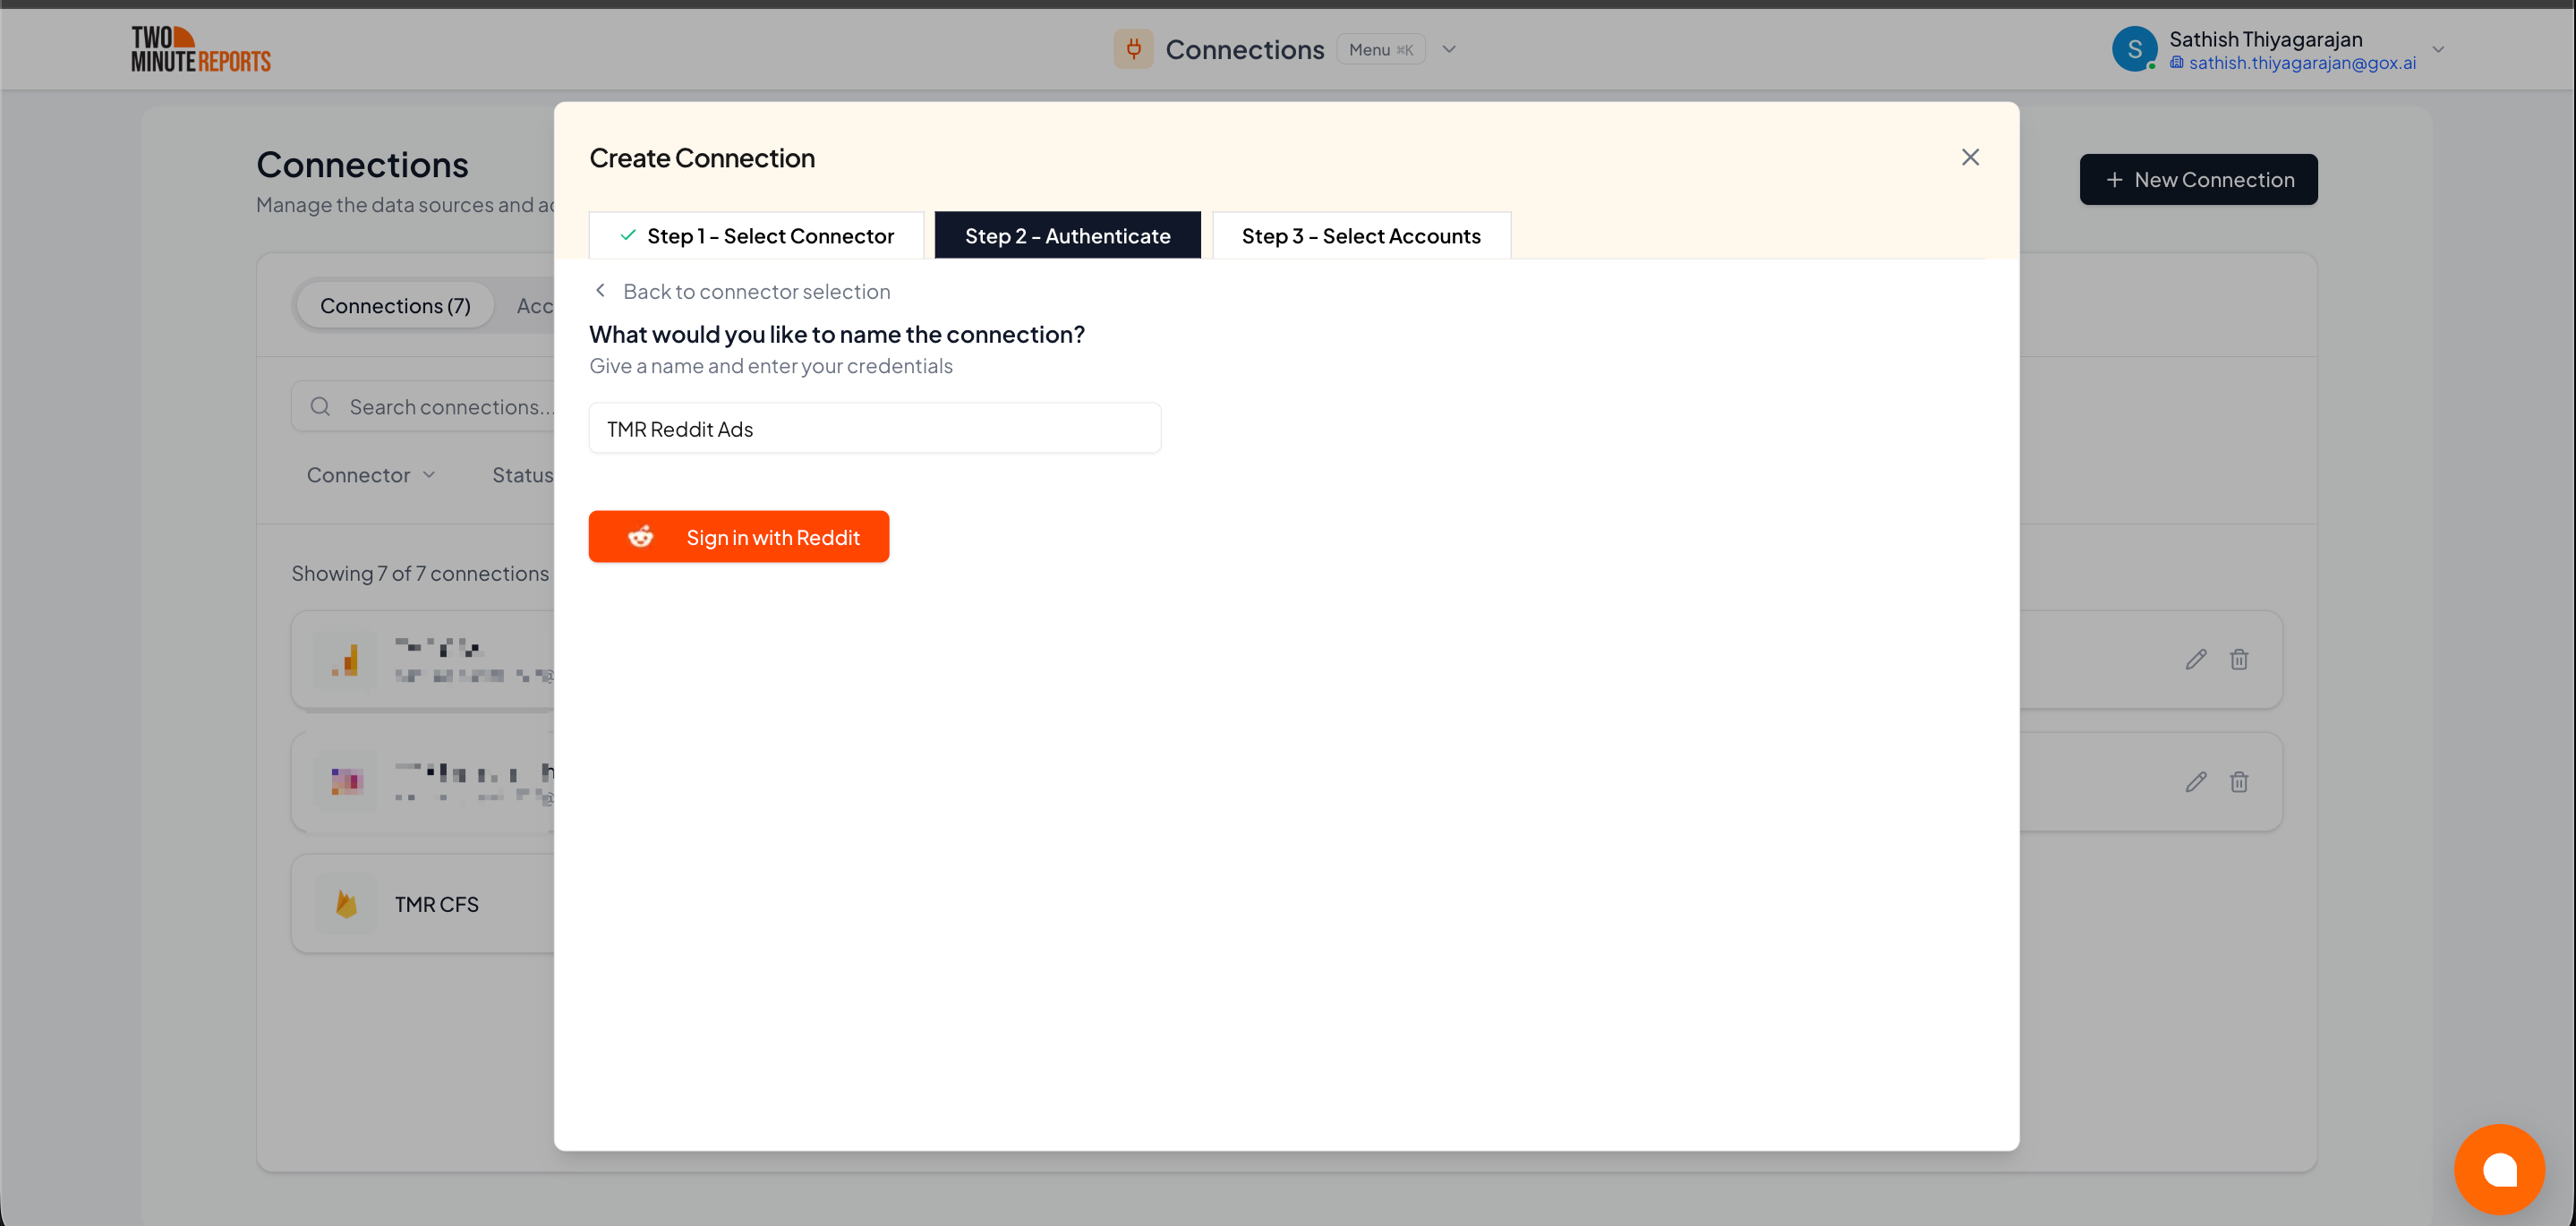Click 'What would you like to name the connection?' heading
This screenshot has width=2576, height=1226.
[x=836, y=334]
